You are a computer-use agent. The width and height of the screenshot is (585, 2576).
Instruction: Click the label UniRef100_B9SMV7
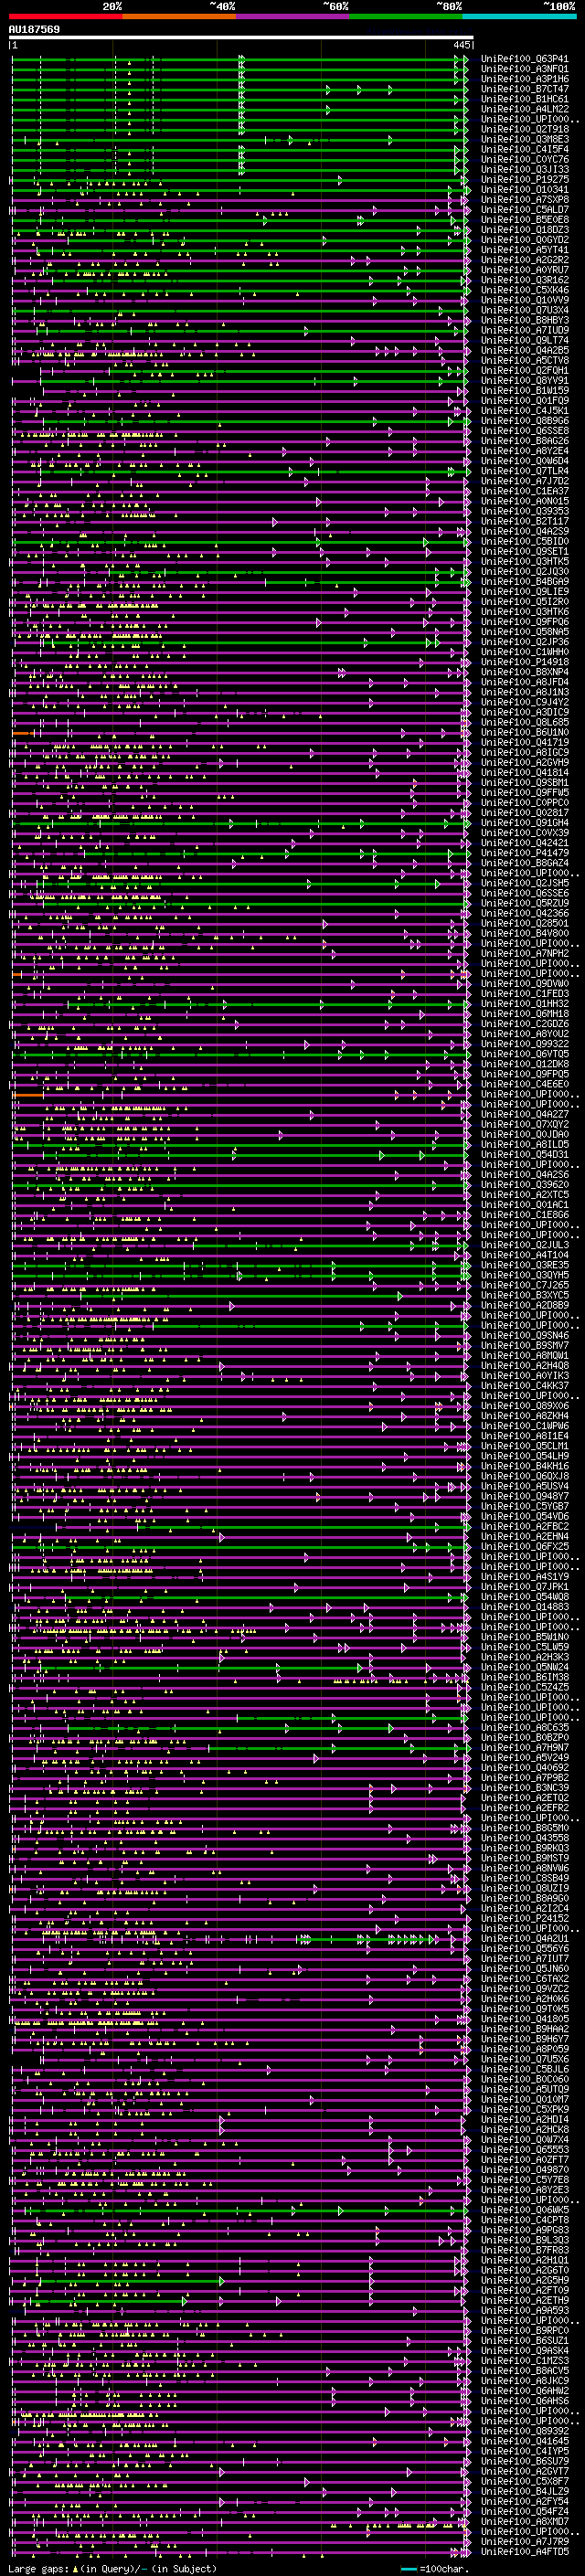tap(525, 1346)
